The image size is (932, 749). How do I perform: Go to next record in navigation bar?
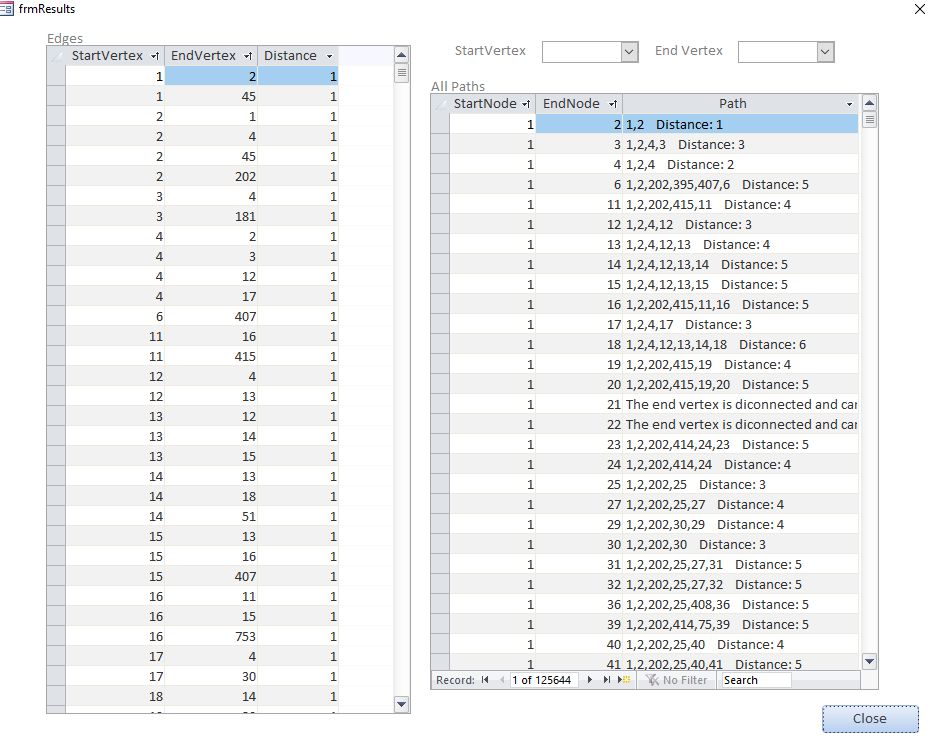tap(590, 679)
